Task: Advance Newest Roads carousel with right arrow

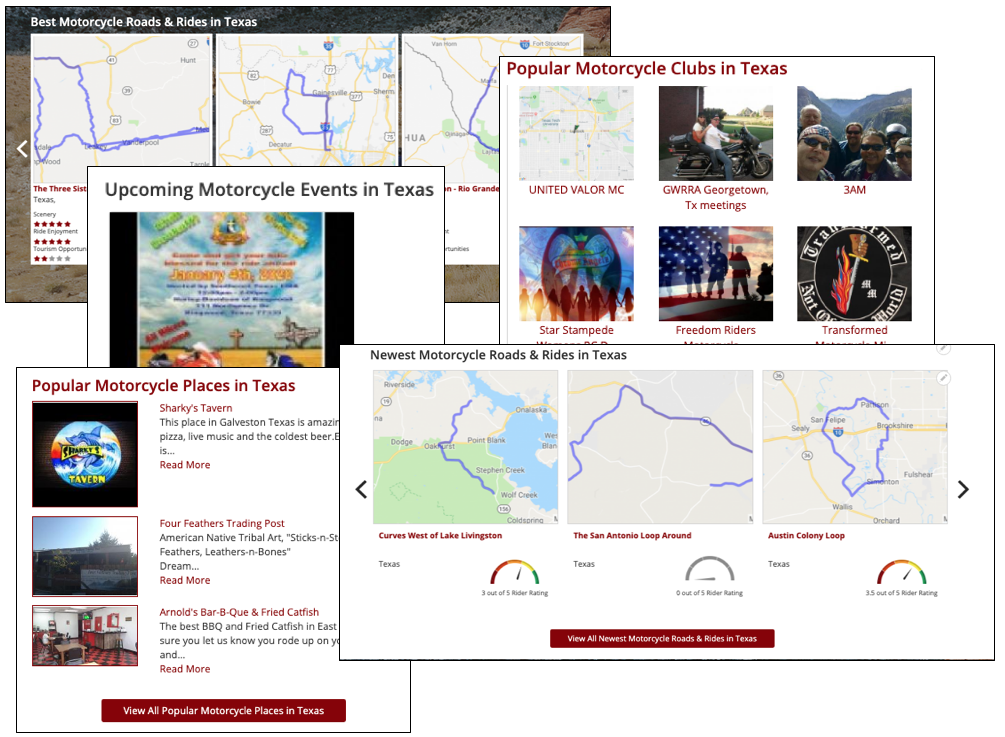Action: tap(963, 489)
